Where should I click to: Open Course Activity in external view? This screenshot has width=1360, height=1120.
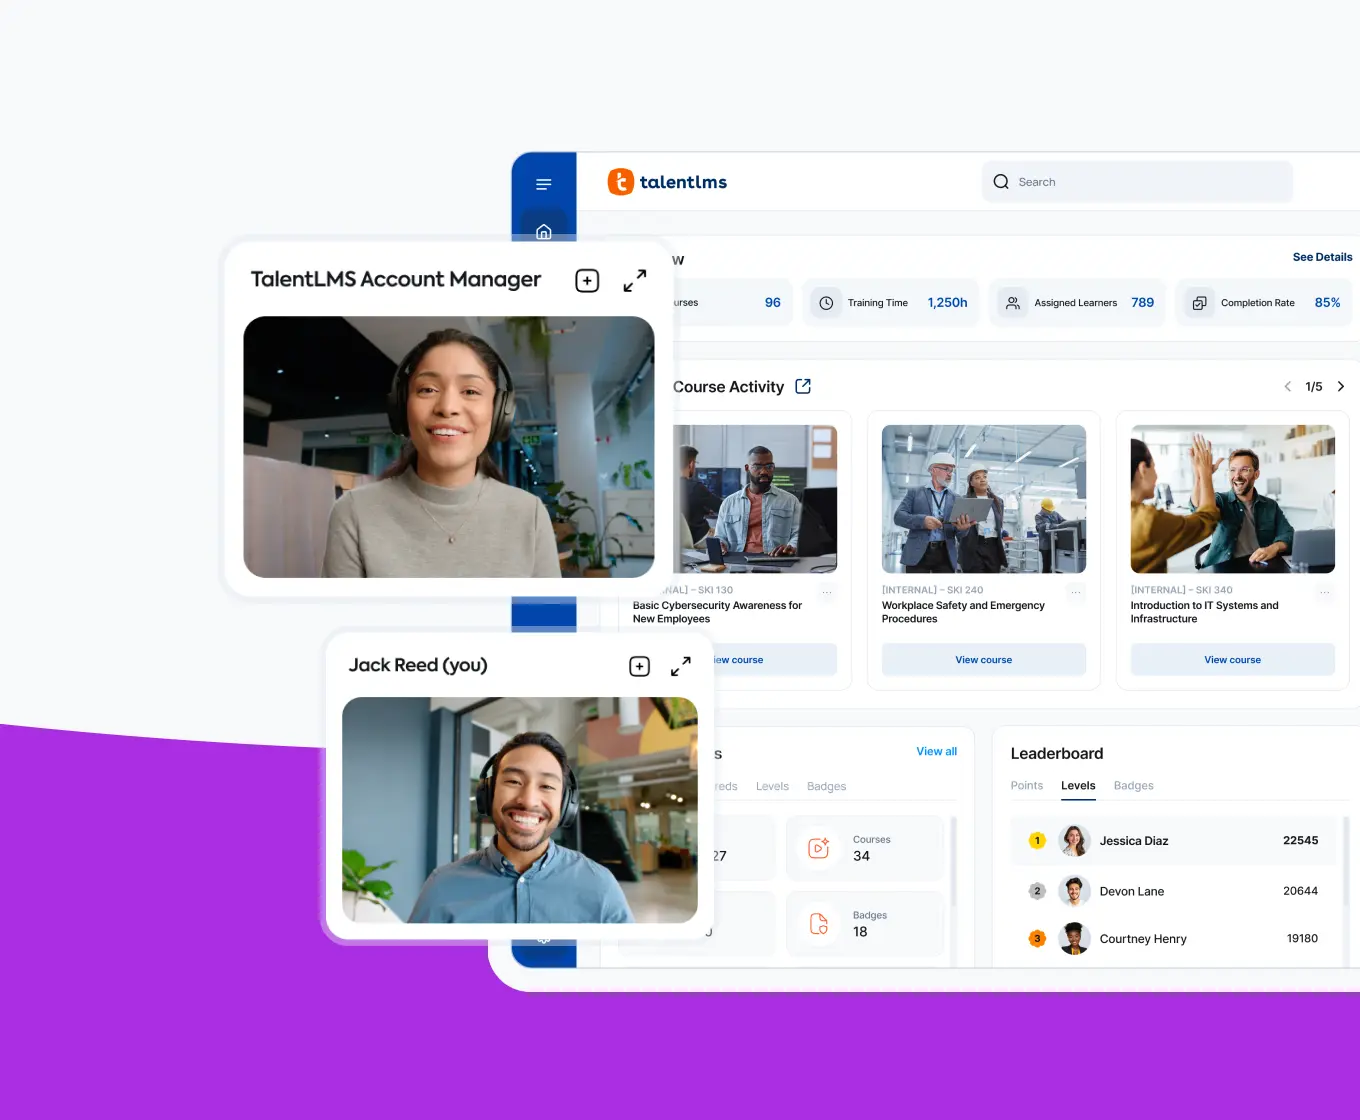[x=802, y=386]
